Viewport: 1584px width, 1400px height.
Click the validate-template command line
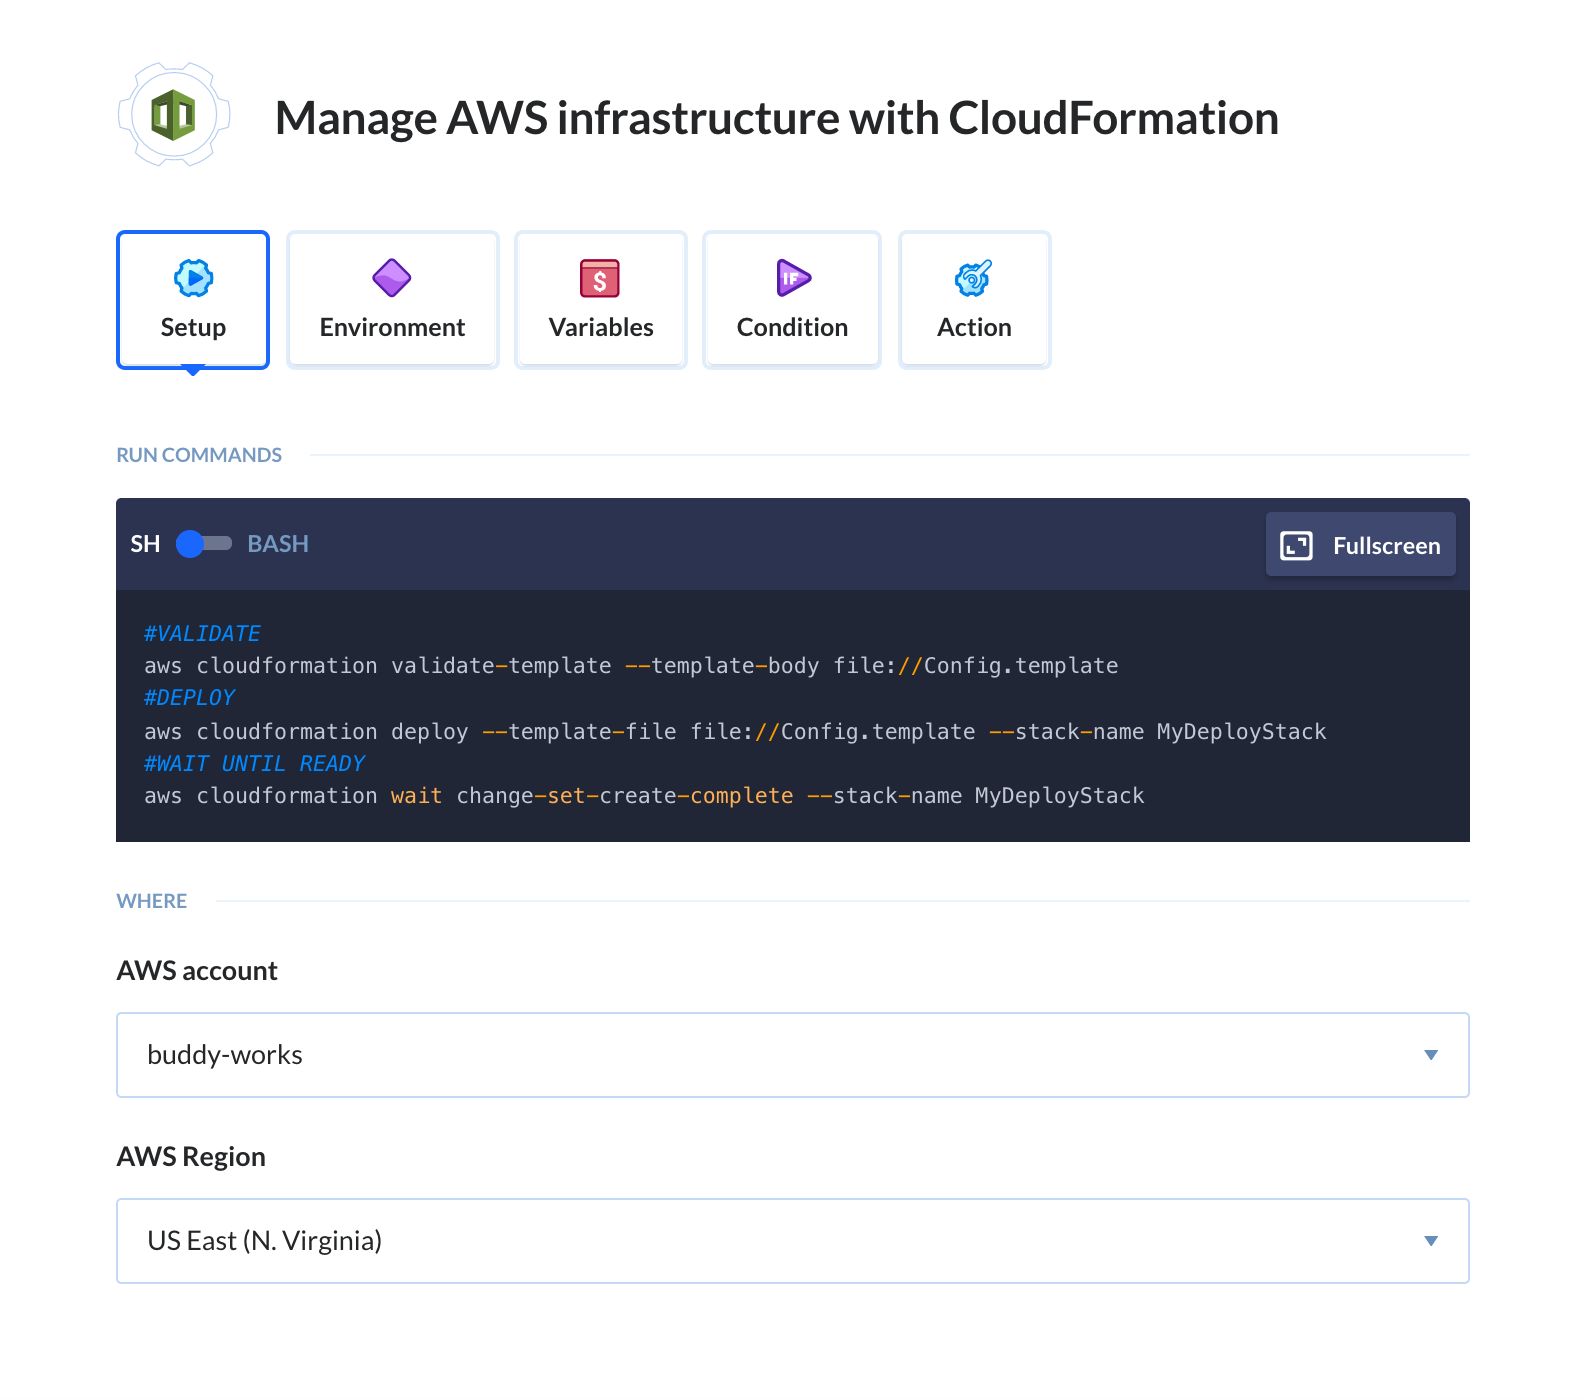pos(631,666)
